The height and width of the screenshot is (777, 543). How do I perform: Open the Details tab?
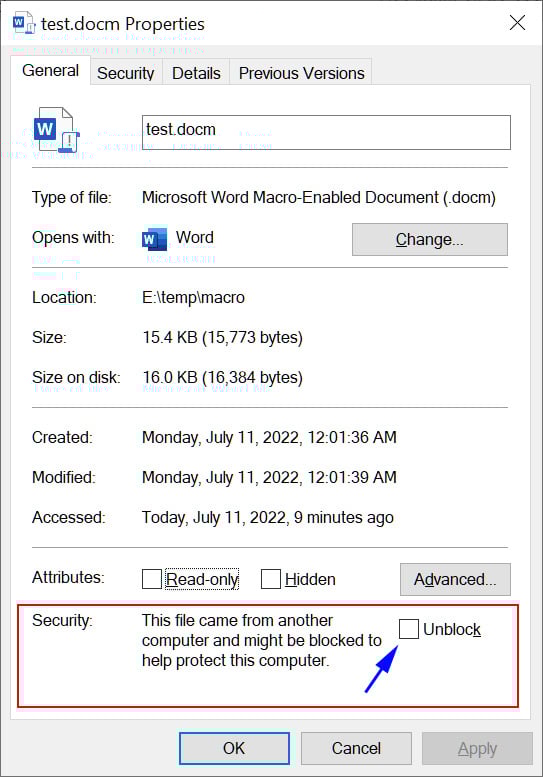tap(196, 73)
